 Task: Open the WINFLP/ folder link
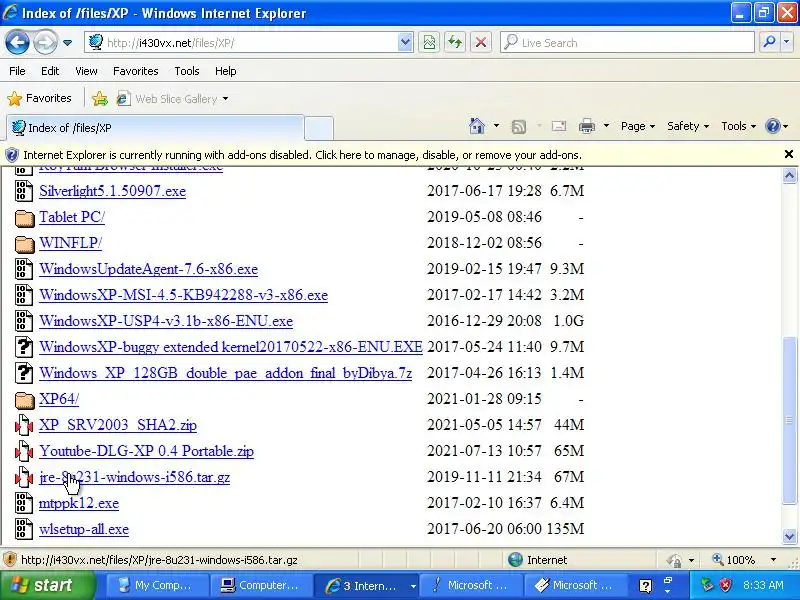click(x=70, y=243)
